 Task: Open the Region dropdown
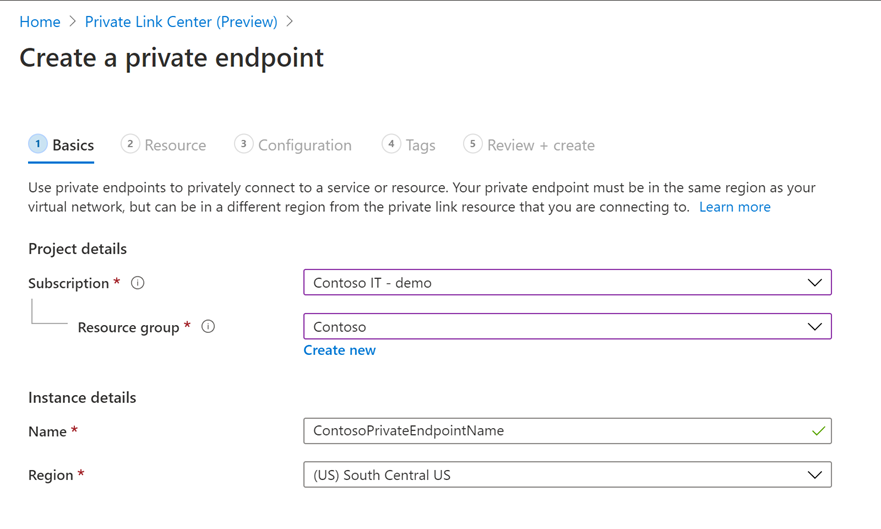point(567,475)
